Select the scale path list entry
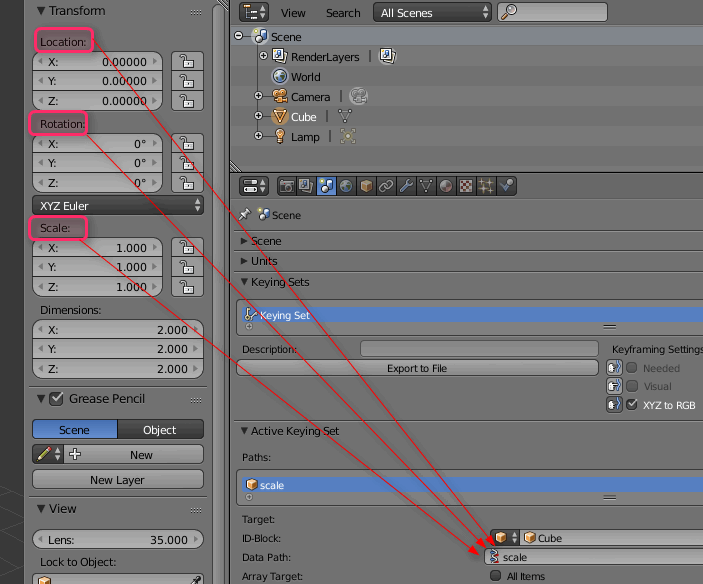 pos(472,485)
